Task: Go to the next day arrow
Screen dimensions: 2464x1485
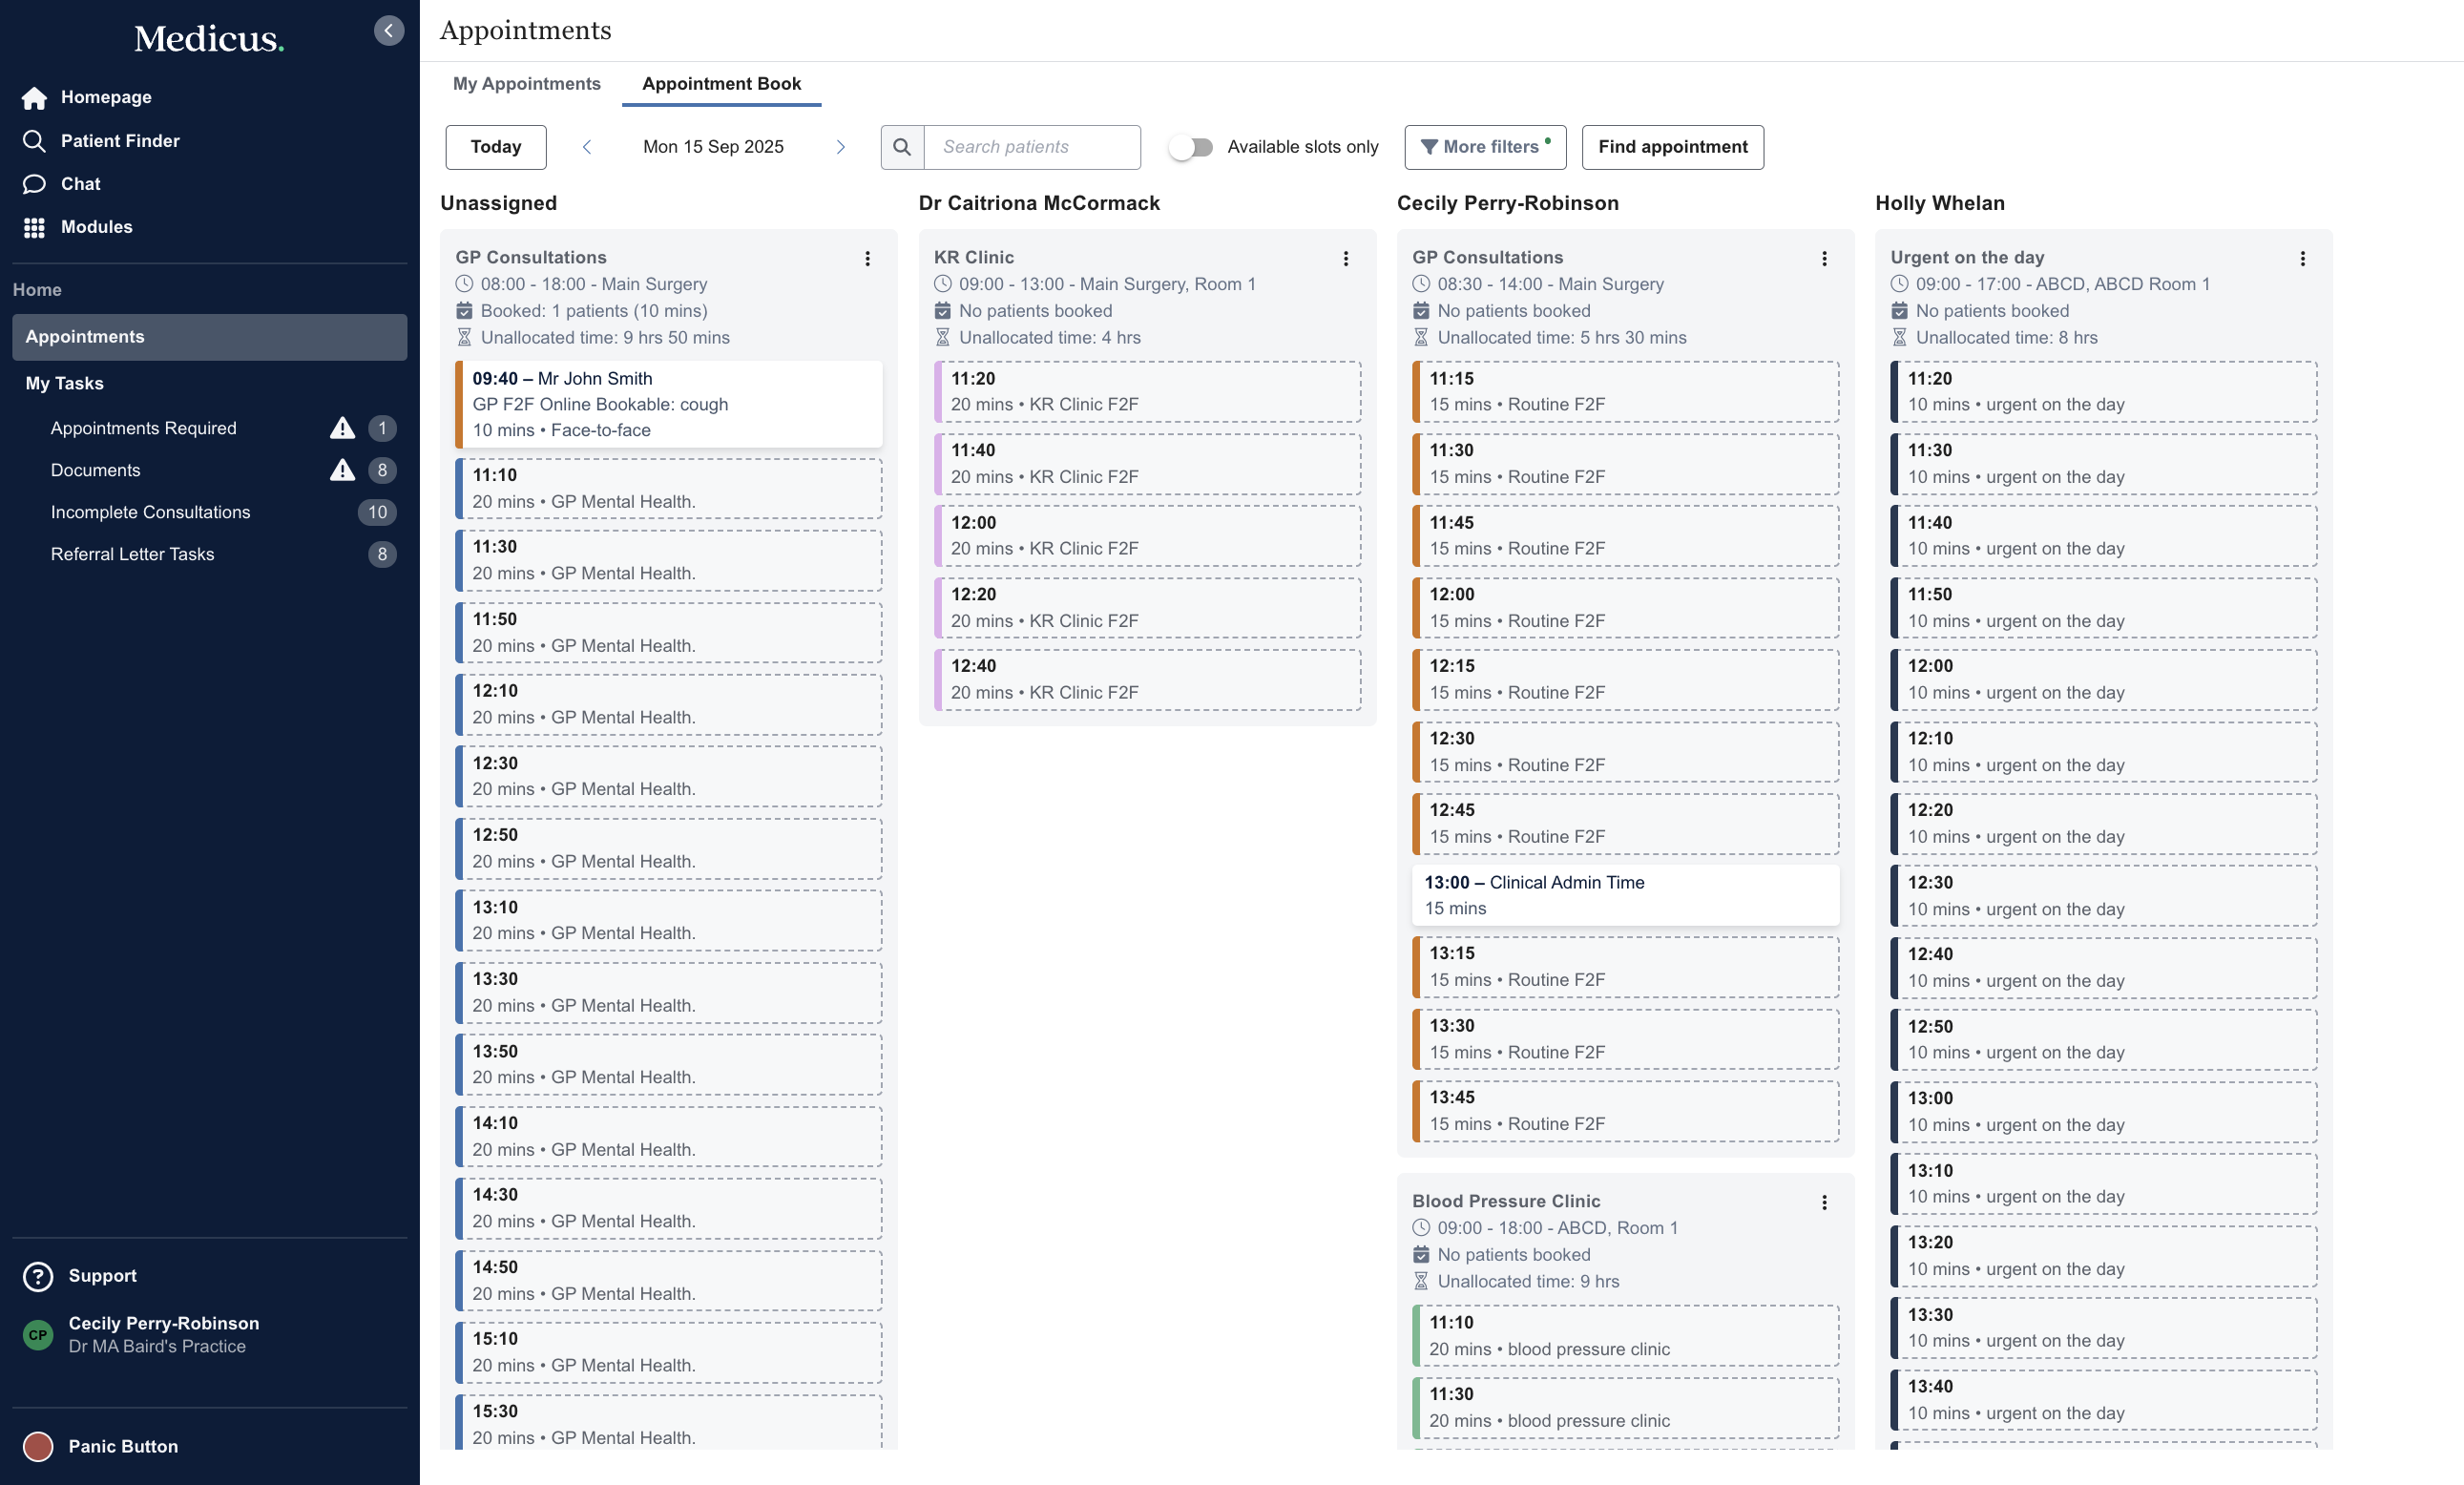Action: click(840, 147)
